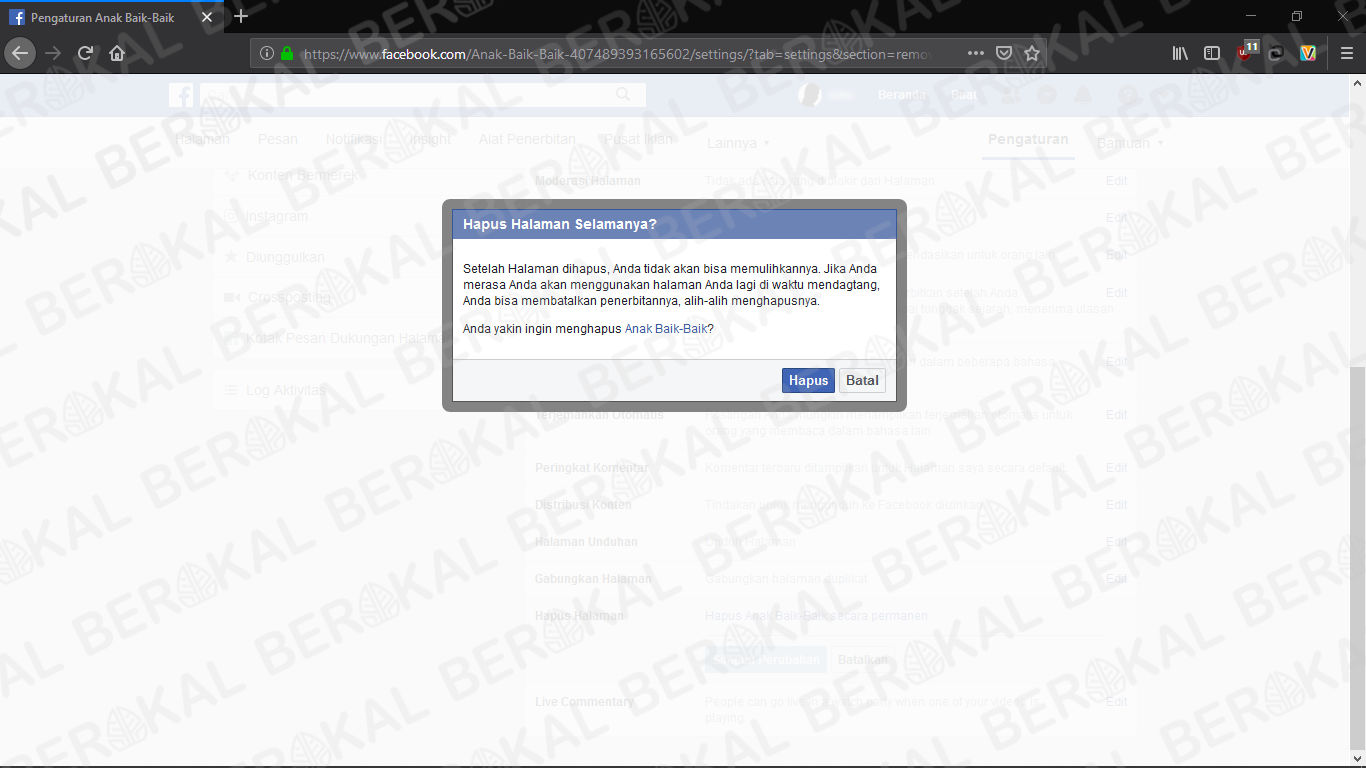The width and height of the screenshot is (1366, 768).
Task: Show site information icon in address bar
Action: click(267, 53)
